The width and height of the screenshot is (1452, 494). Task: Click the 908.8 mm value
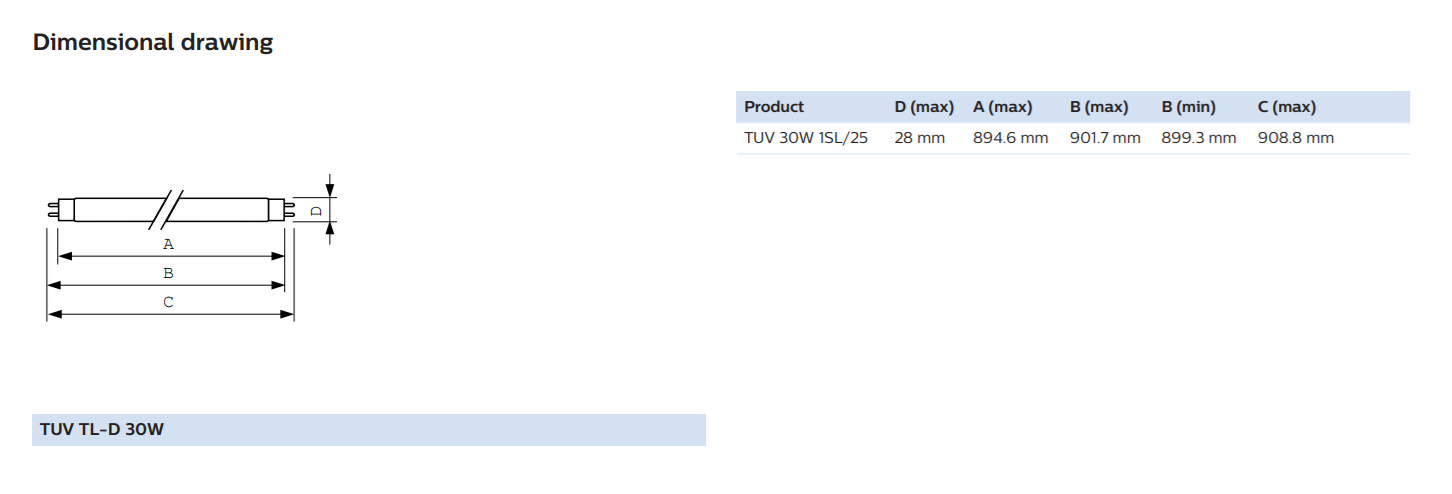[x=1295, y=138]
